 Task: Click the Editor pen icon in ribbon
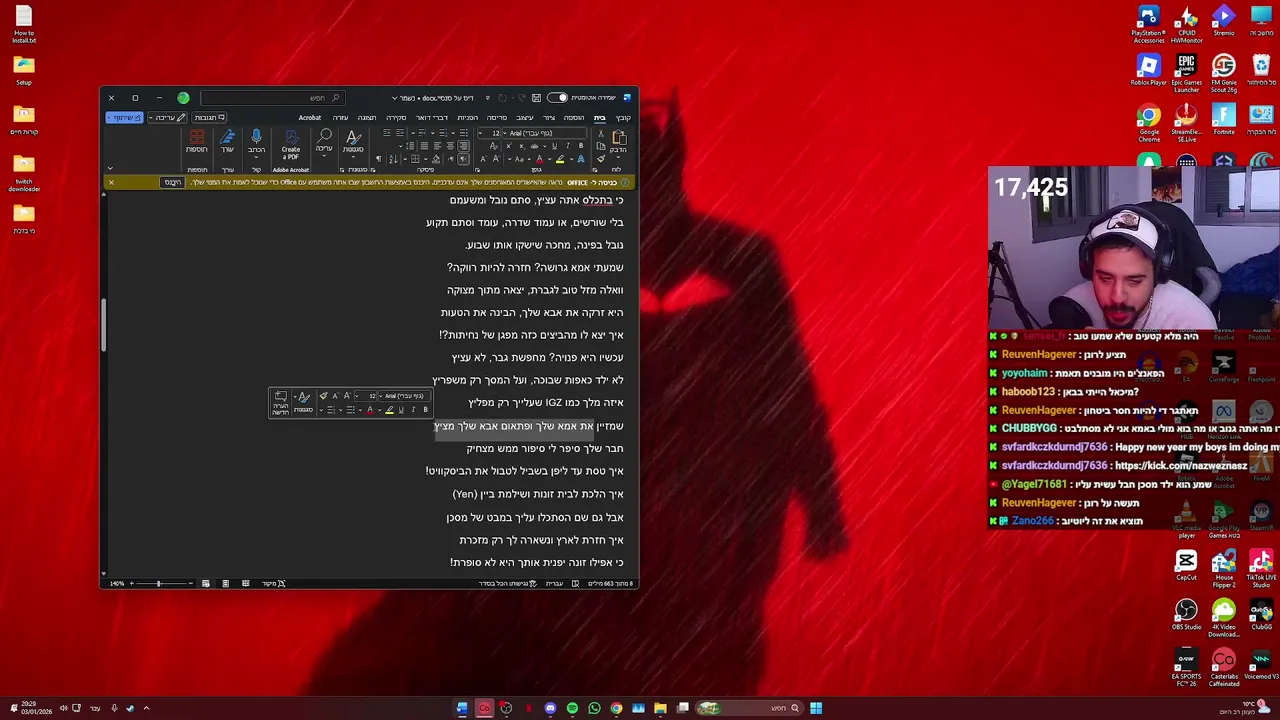pyautogui.click(x=227, y=143)
